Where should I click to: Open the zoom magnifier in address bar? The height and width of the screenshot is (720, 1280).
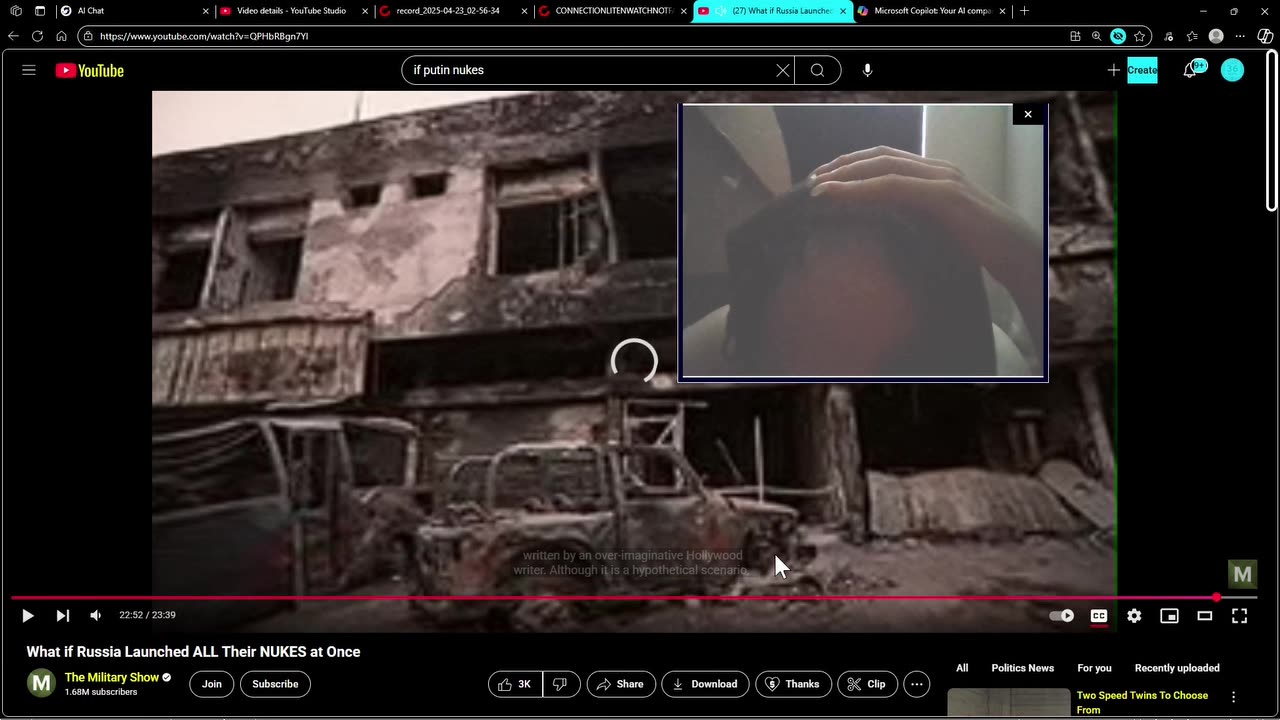(1096, 36)
